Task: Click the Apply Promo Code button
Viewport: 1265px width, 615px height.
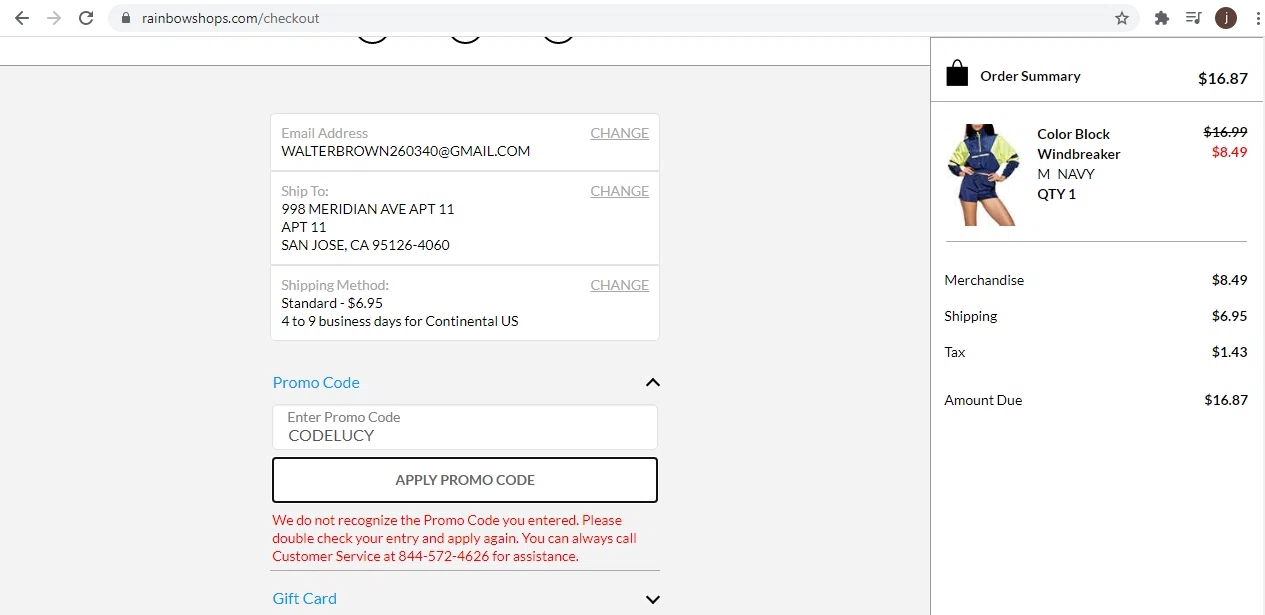Action: 465,480
